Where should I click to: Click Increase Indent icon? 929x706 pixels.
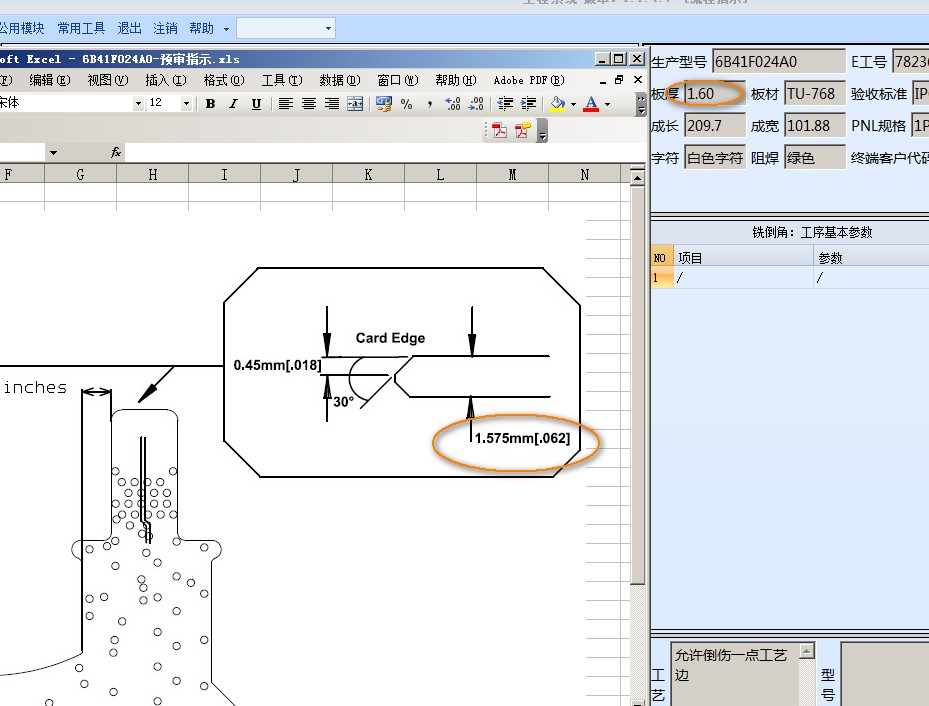[528, 104]
